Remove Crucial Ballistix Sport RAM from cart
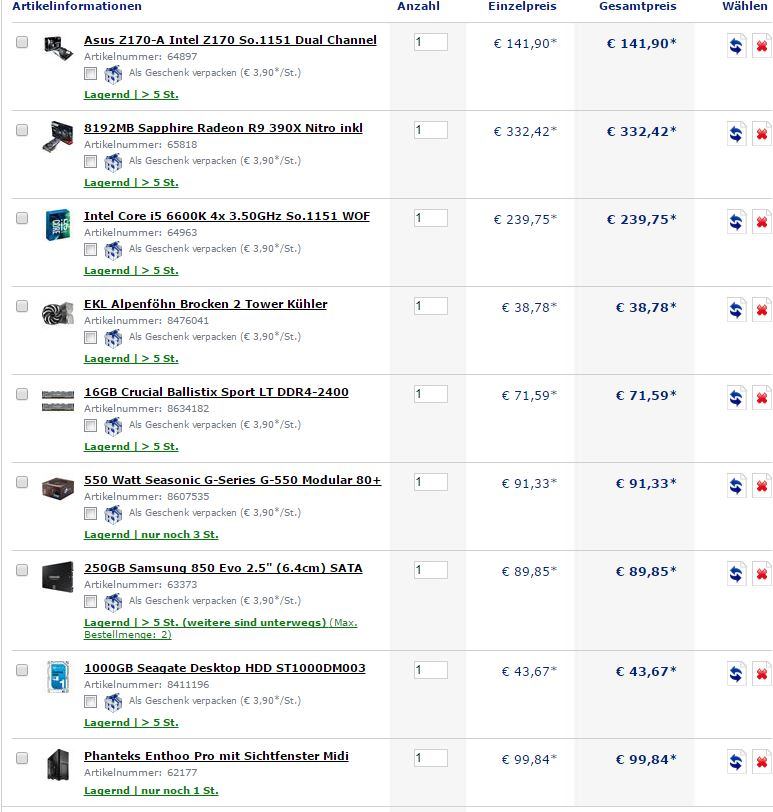This screenshot has width=773, height=812. tap(761, 398)
